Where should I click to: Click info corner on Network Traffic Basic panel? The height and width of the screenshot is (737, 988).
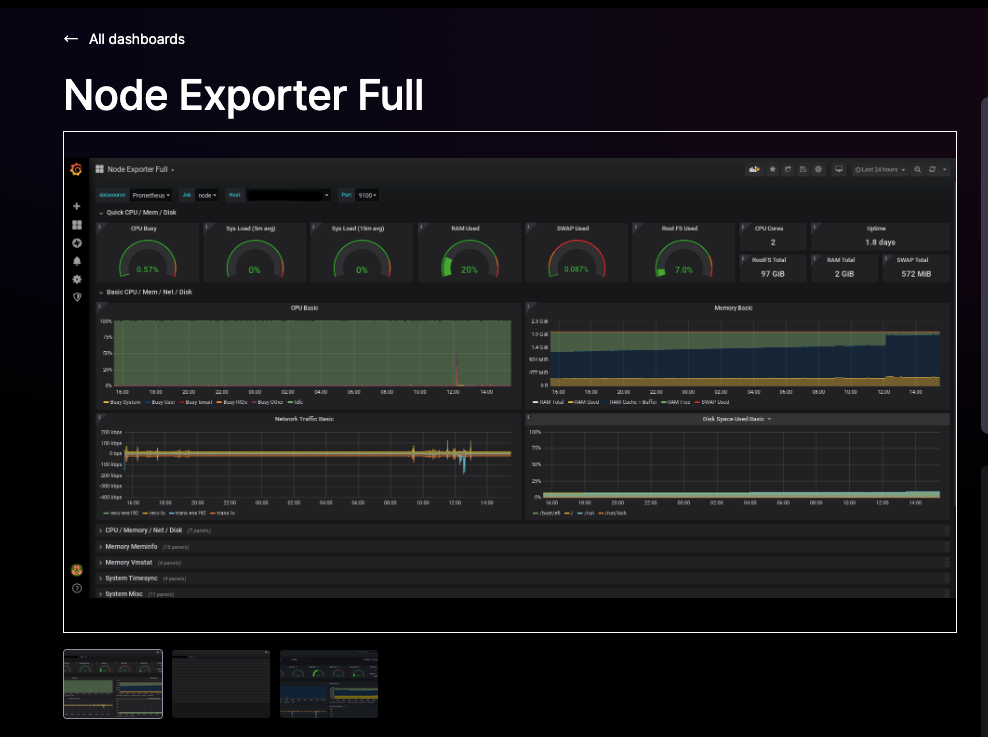[x=100, y=417]
